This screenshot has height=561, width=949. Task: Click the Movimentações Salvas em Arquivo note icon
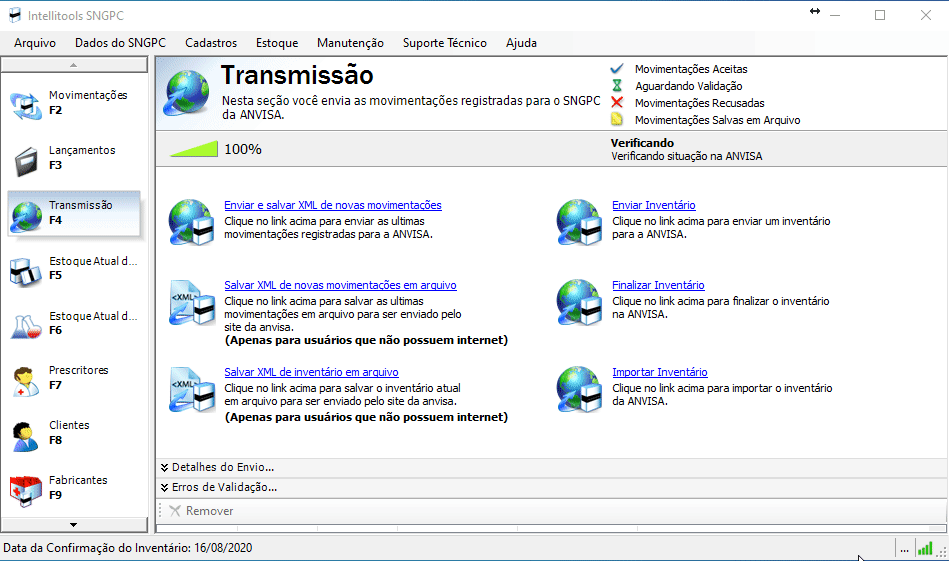coord(617,119)
